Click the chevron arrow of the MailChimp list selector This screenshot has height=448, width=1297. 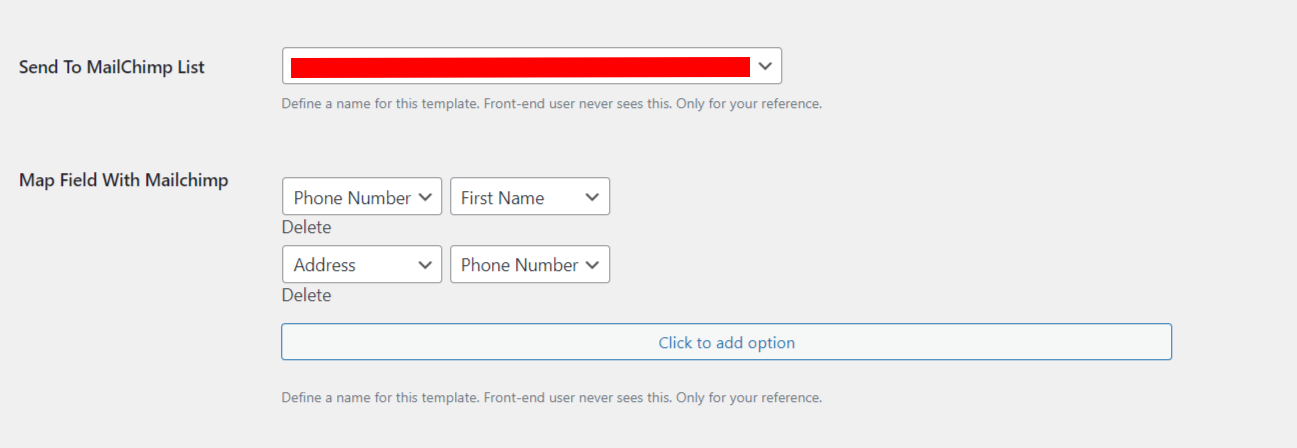[x=765, y=66]
